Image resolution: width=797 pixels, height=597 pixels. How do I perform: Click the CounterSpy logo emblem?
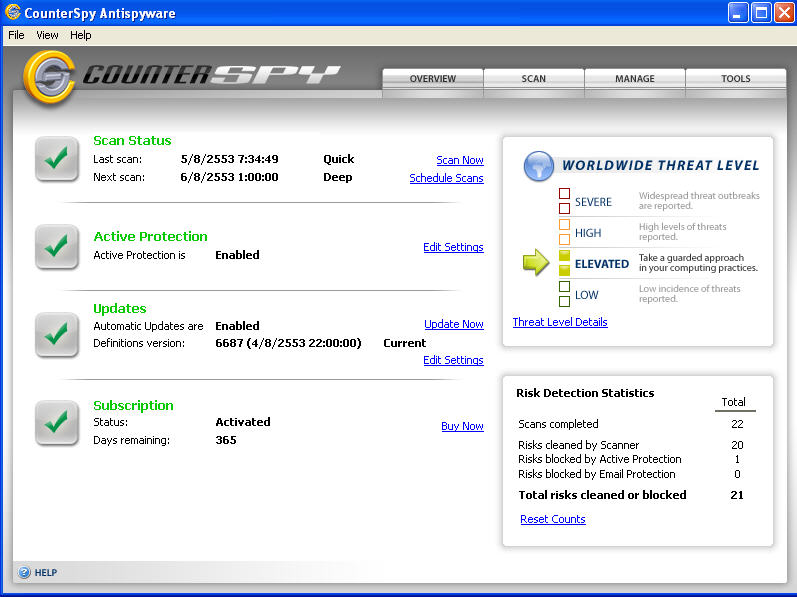pyautogui.click(x=49, y=77)
